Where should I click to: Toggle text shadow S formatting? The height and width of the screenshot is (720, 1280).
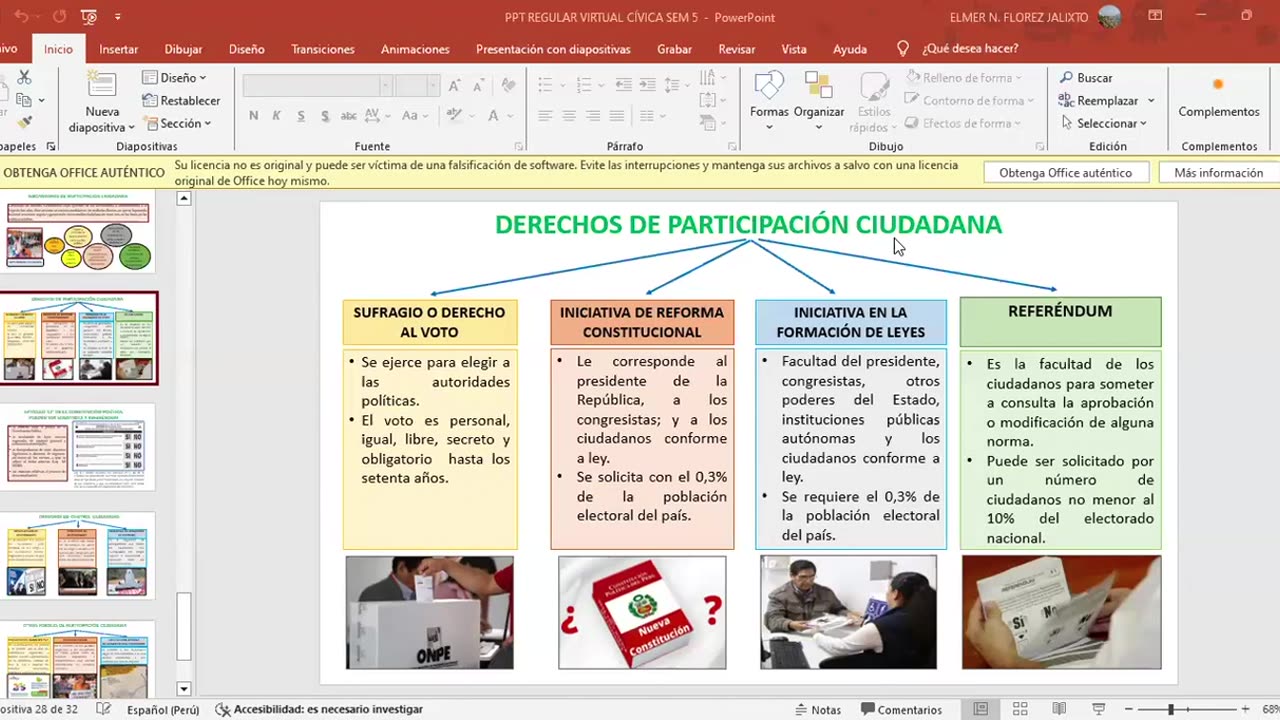[x=325, y=116]
